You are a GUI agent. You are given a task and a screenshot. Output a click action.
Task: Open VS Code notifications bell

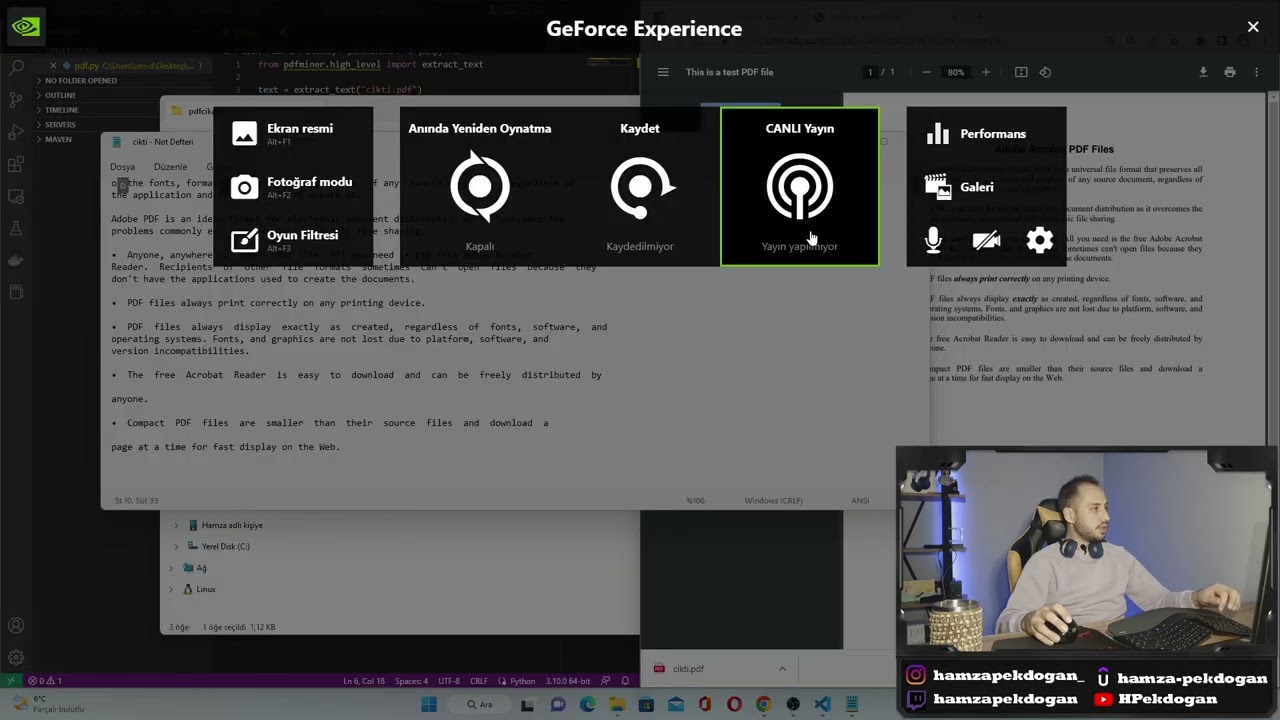click(625, 681)
